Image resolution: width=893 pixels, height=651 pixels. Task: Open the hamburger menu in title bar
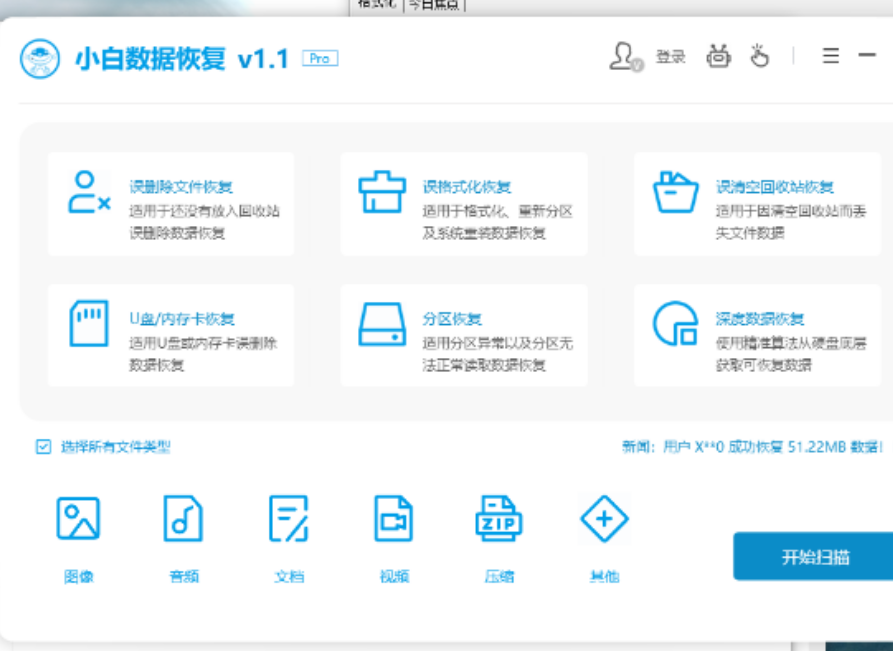[x=831, y=56]
